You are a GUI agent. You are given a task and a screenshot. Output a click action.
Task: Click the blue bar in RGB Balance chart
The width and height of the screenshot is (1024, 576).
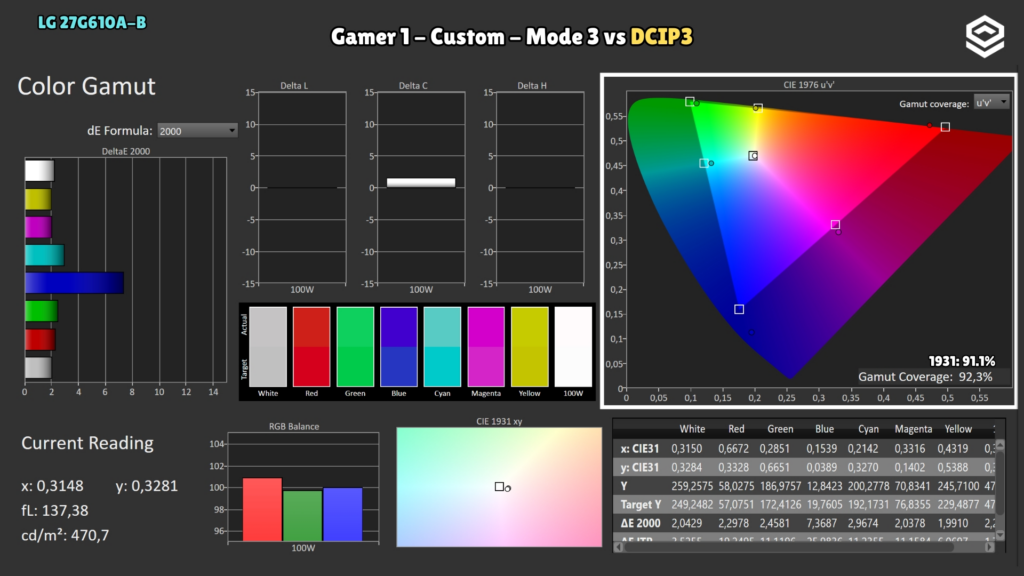343,514
